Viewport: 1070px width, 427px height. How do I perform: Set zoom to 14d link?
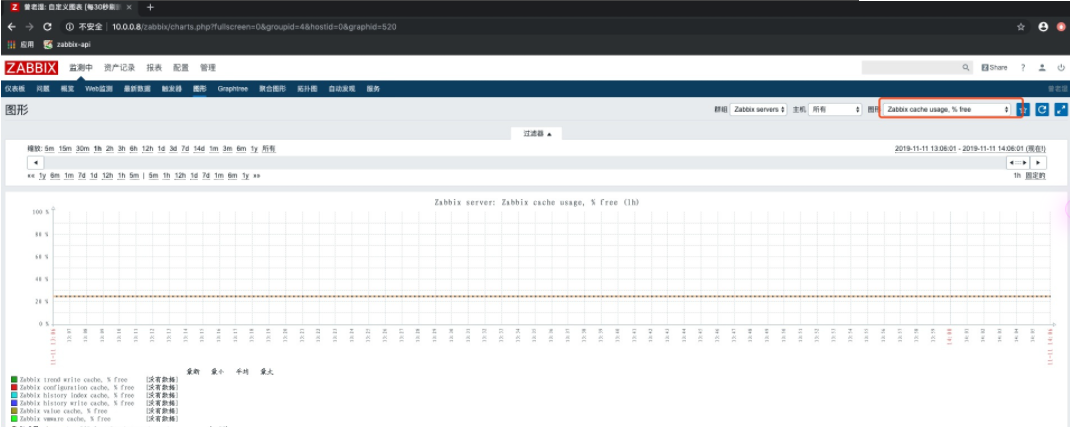pos(199,149)
